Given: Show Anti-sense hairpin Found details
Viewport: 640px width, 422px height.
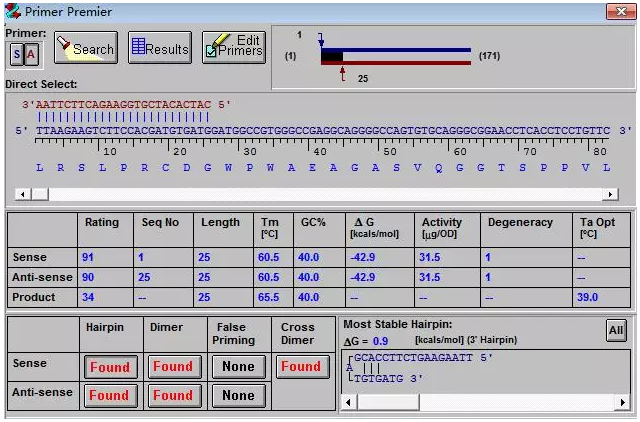Looking at the screenshot, I should tap(109, 395).
